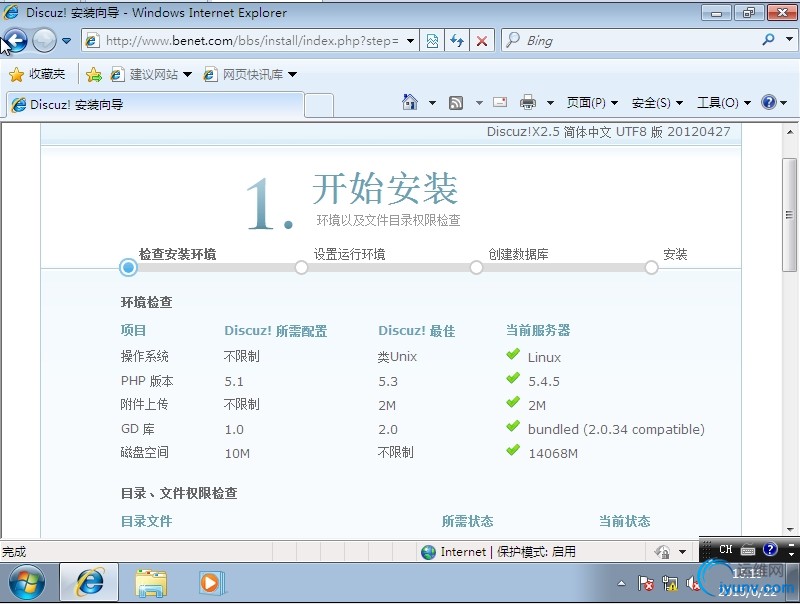This screenshot has height=604, width=800.
Task: Expand the help icon dropdown arrow
Action: pos(784,103)
